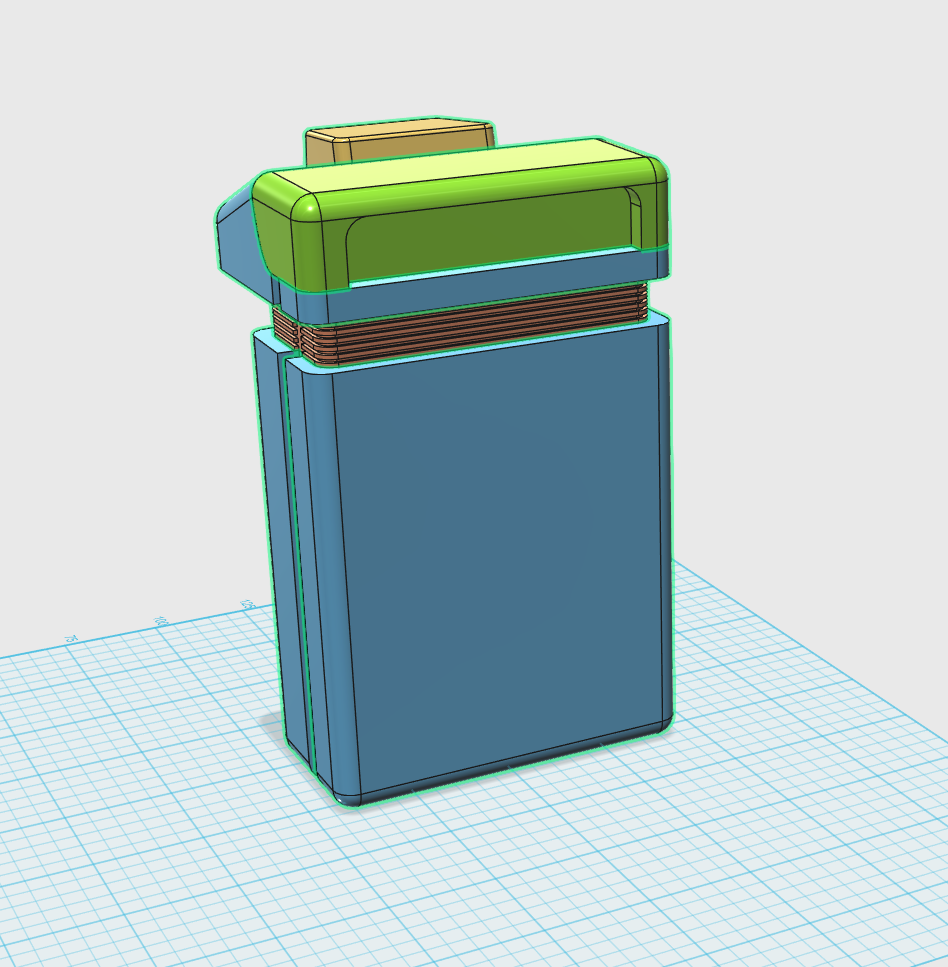Click the "75" grid ruler label
948x967 pixels.
pyautogui.click(x=70, y=638)
